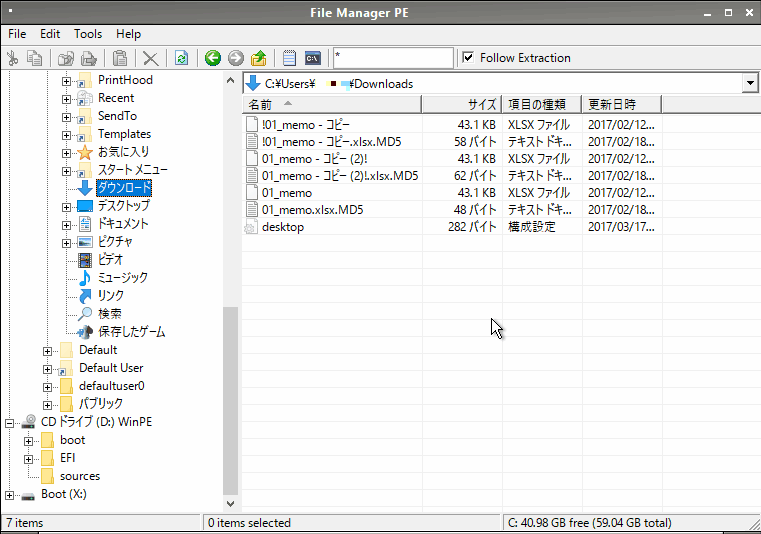This screenshot has width=761, height=534.
Task: Select the ドキュメント tree item
Action: [x=123, y=224]
